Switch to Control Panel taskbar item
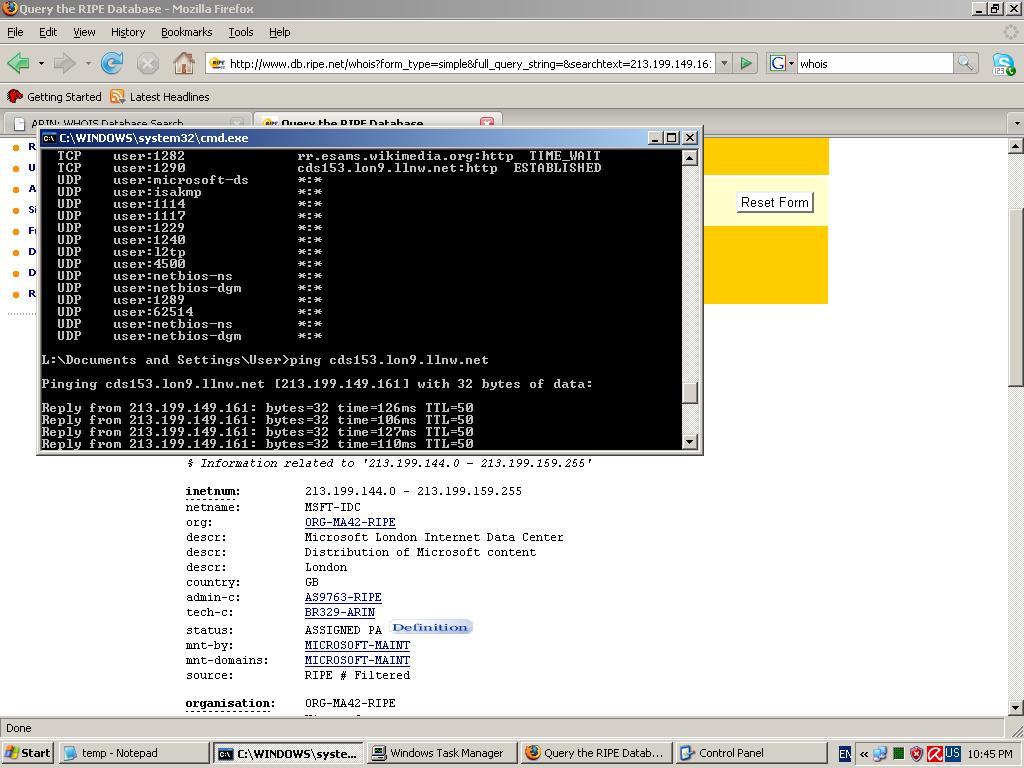Screen dimensions: 1024x768 tap(751, 753)
